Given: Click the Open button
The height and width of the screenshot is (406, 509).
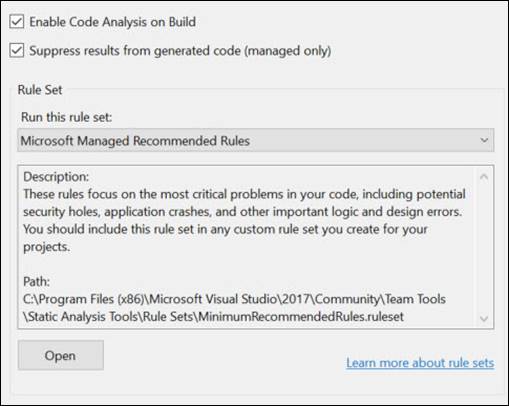Looking at the screenshot, I should click(61, 355).
